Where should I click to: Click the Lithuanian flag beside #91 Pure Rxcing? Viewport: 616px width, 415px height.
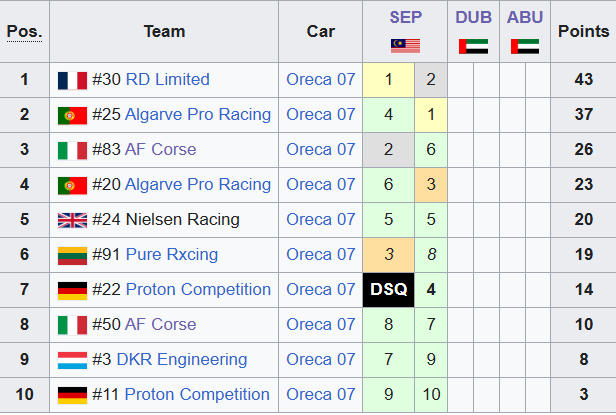72,255
